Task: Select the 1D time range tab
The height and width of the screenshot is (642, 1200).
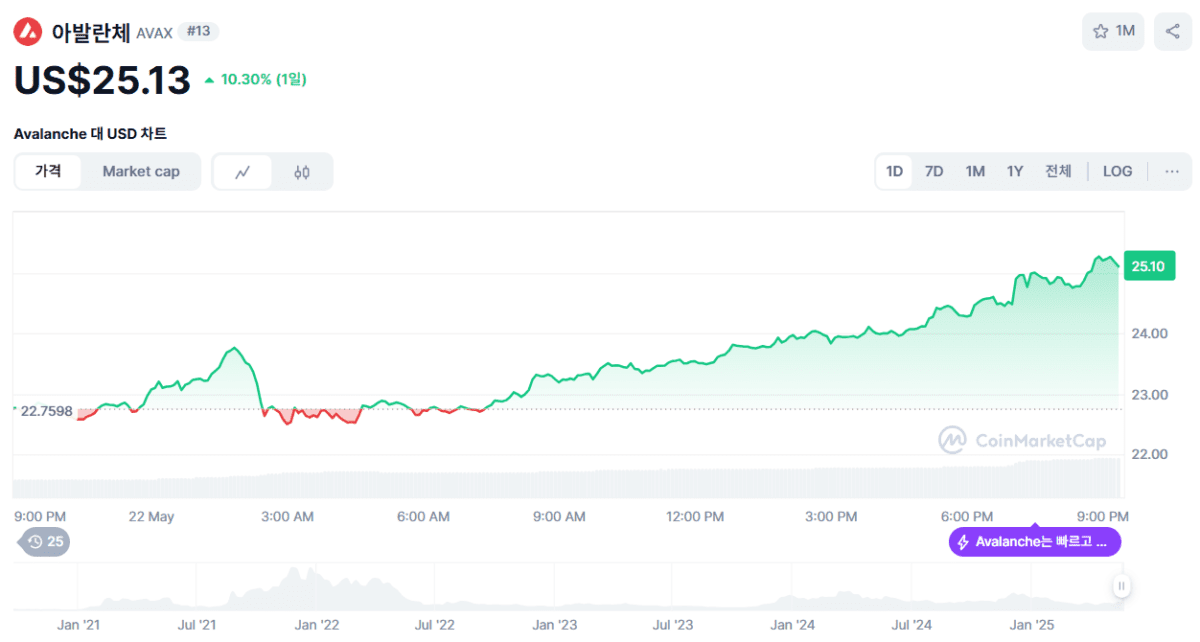Action: [894, 171]
